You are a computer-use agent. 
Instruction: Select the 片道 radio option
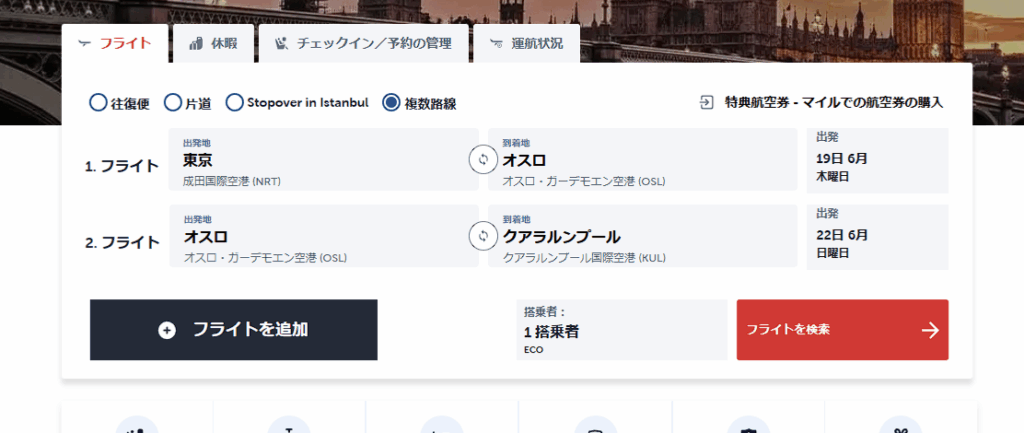173,102
